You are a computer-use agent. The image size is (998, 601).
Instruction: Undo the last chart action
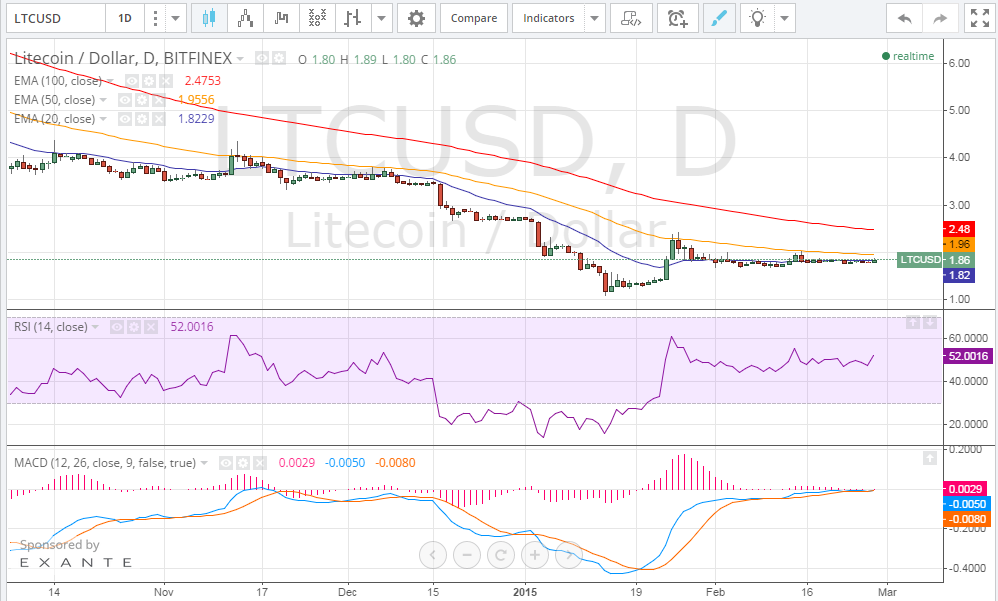tap(905, 17)
